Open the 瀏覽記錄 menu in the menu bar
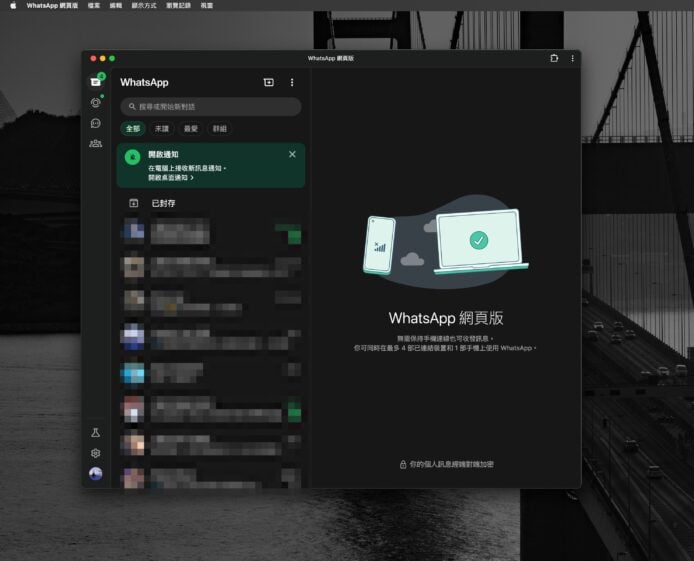 178,5
